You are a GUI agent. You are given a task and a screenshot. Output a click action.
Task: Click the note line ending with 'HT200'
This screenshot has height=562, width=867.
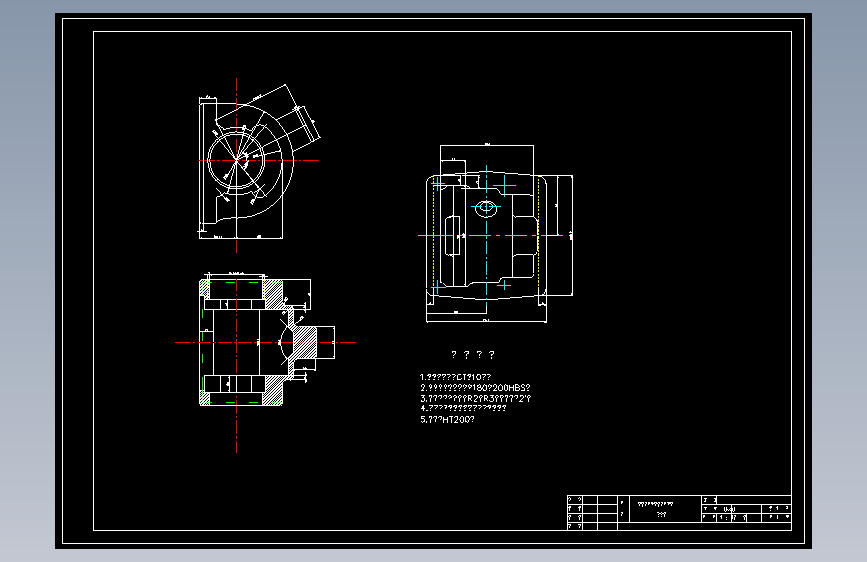(x=447, y=419)
